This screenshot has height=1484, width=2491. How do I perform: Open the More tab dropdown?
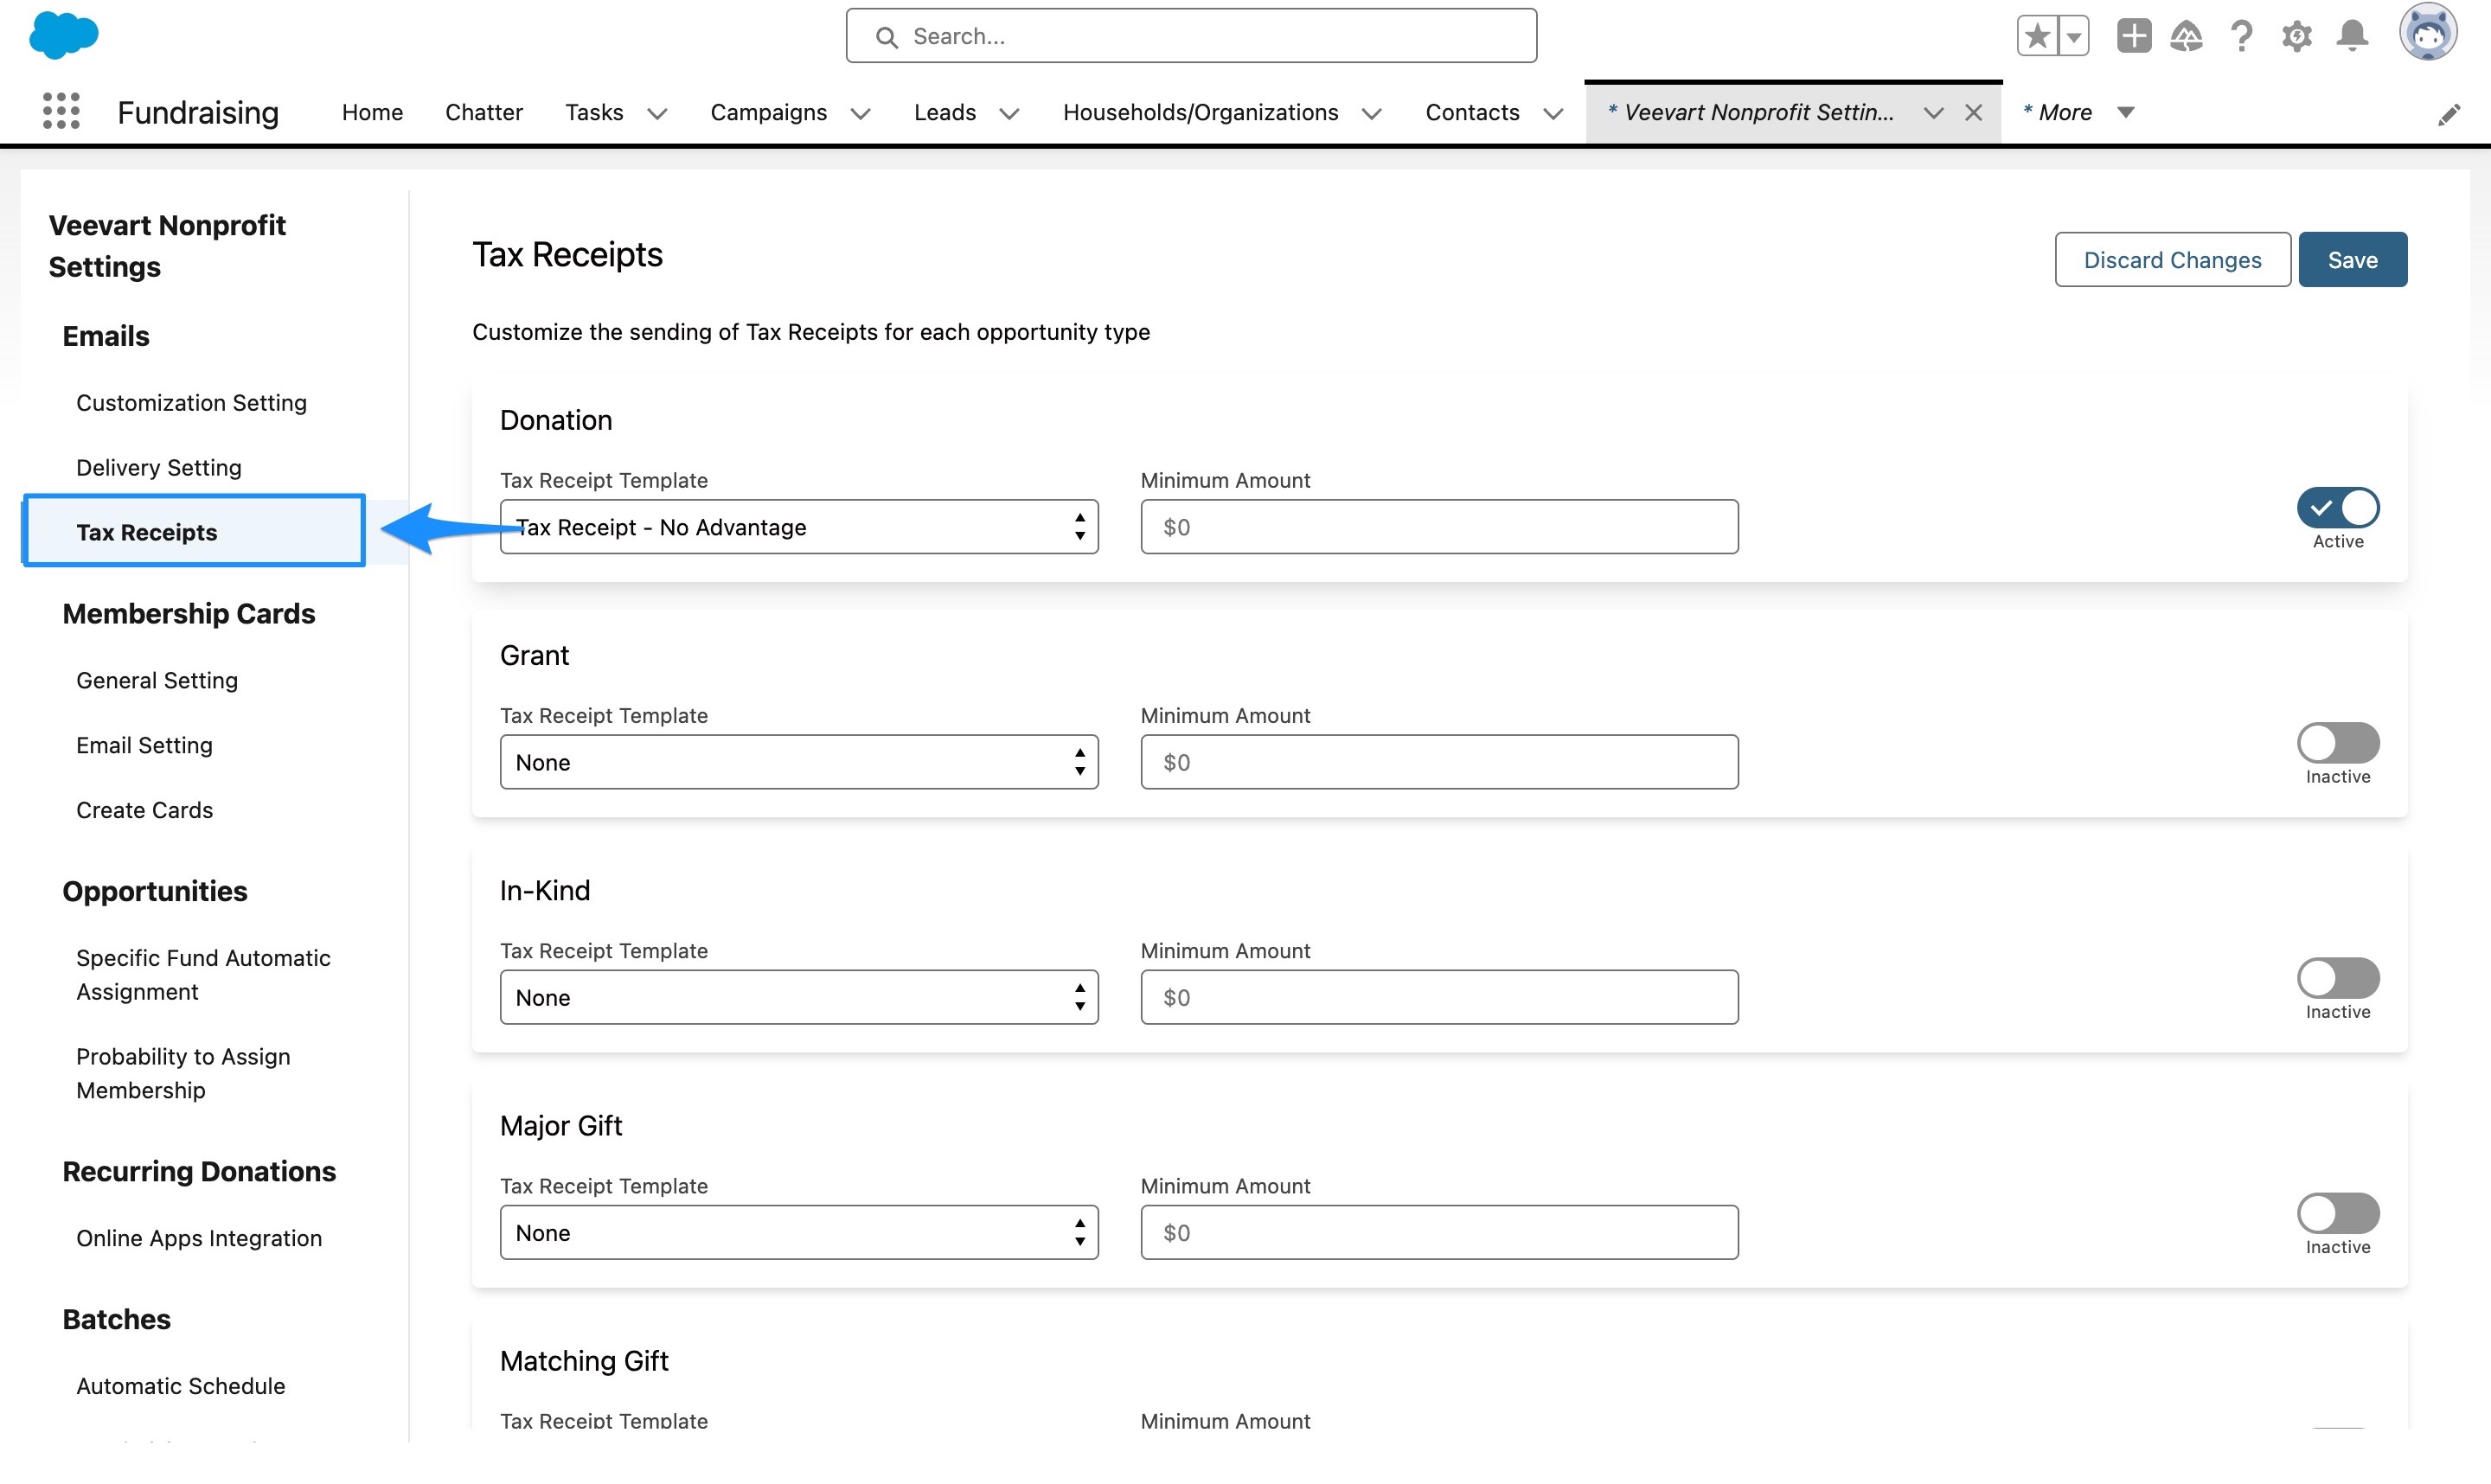click(2125, 112)
